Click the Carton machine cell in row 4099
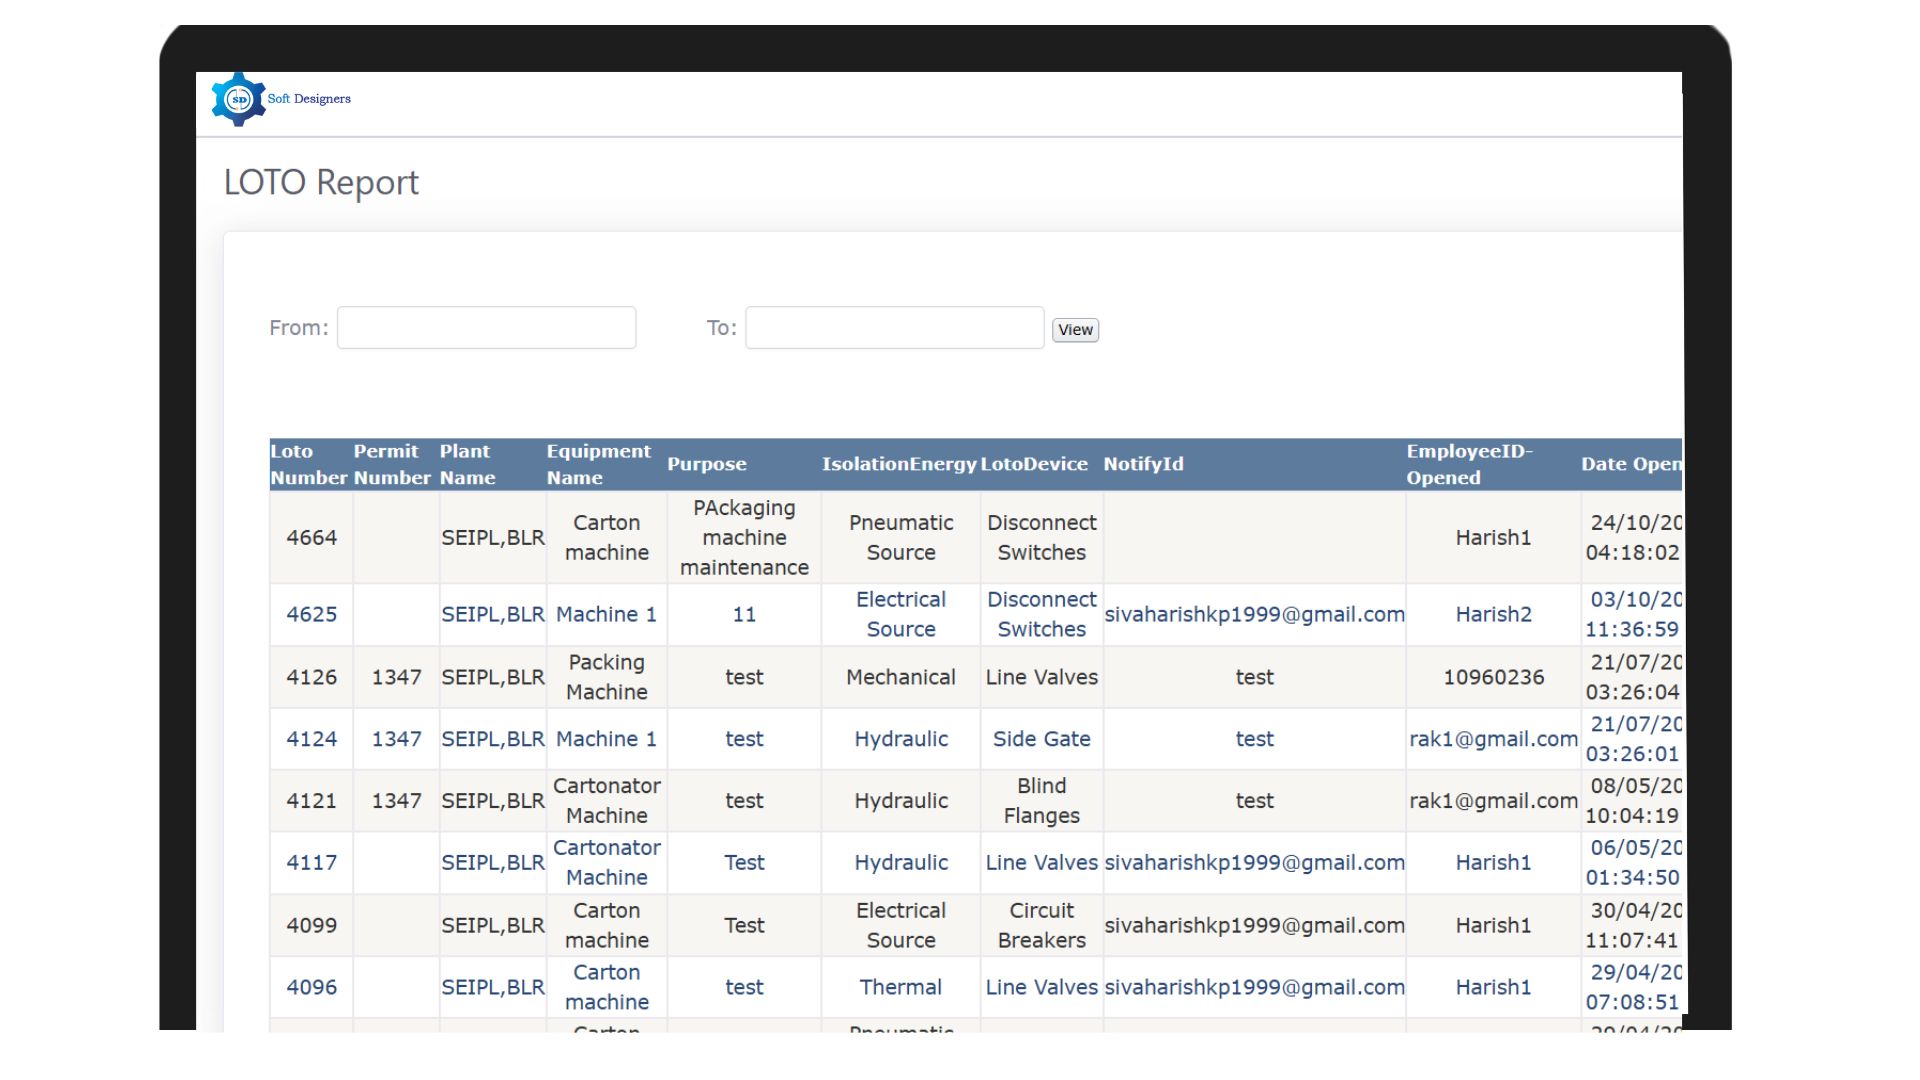Image resolution: width=1920 pixels, height=1080 pixels. tap(606, 925)
